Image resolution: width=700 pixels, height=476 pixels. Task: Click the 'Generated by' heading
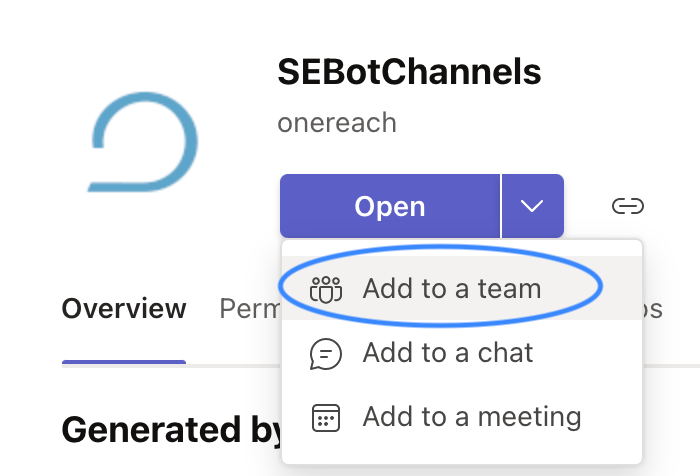[x=172, y=430]
